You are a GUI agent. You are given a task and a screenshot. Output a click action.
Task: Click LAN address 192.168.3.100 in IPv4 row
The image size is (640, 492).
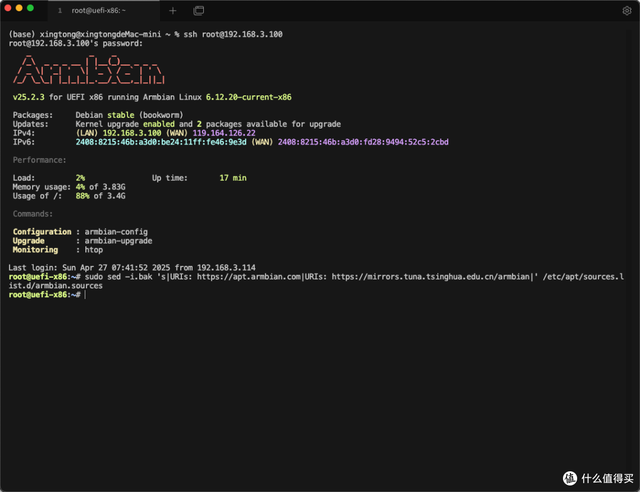(132, 133)
